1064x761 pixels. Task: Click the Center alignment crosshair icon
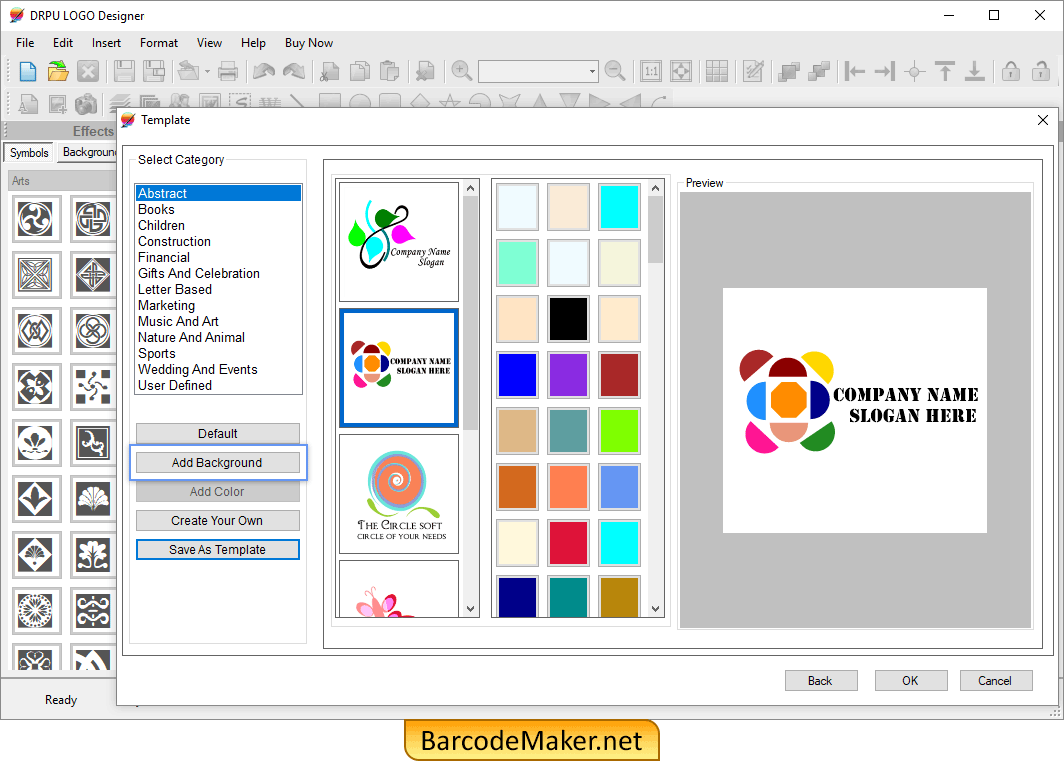click(915, 71)
